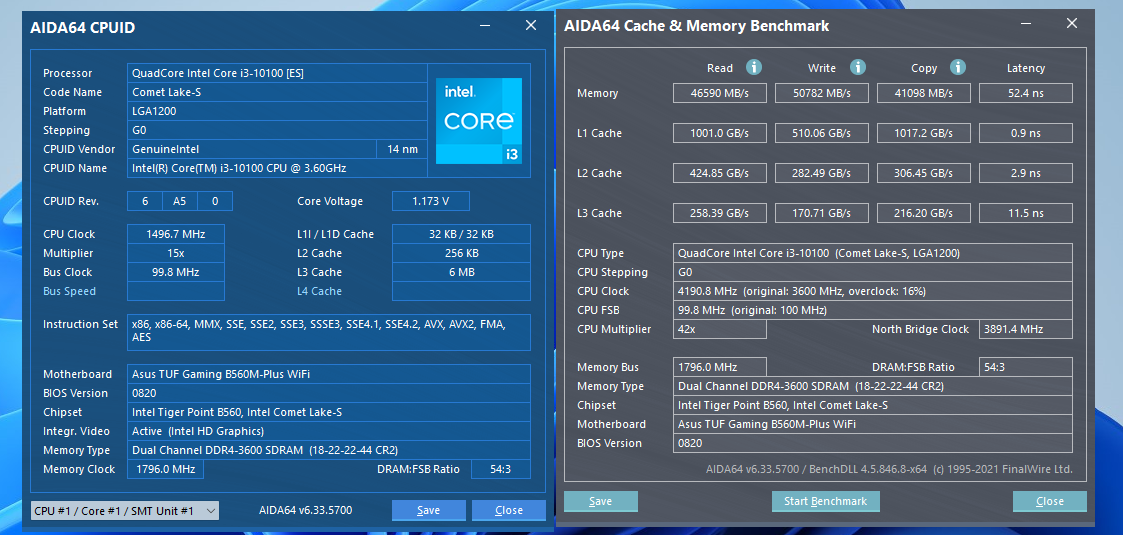Click the BIOS Version 0820 in Benchmark window
Screen dimensions: 1123x535
point(873,443)
